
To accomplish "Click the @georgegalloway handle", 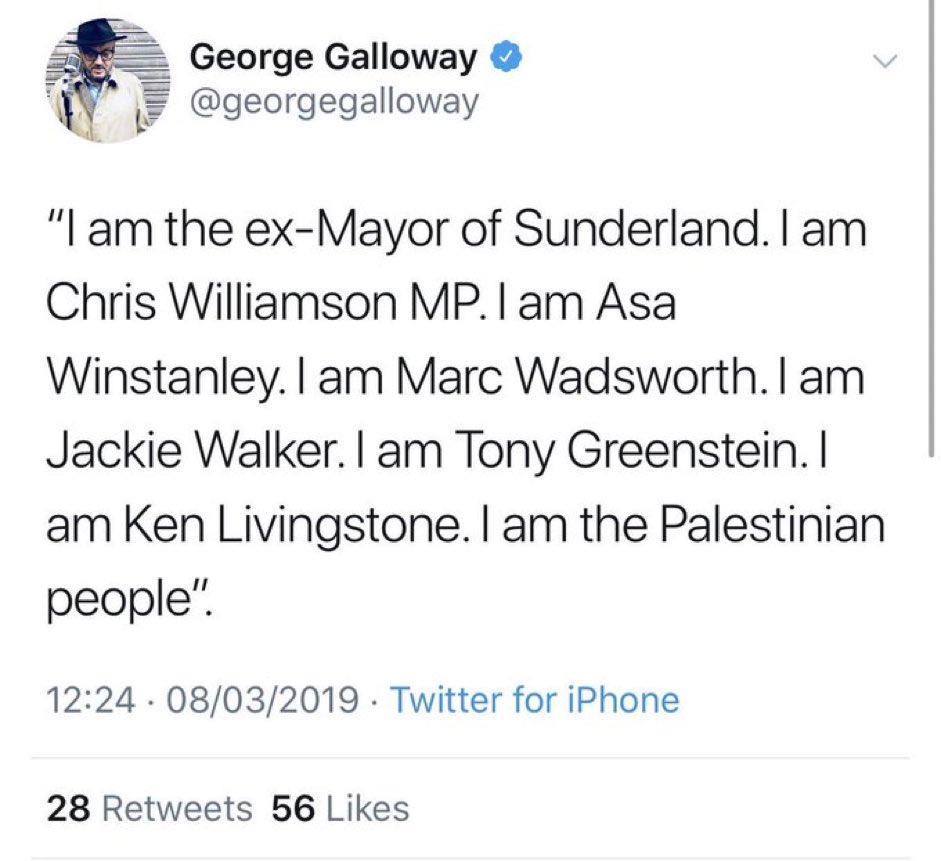I will [334, 102].
